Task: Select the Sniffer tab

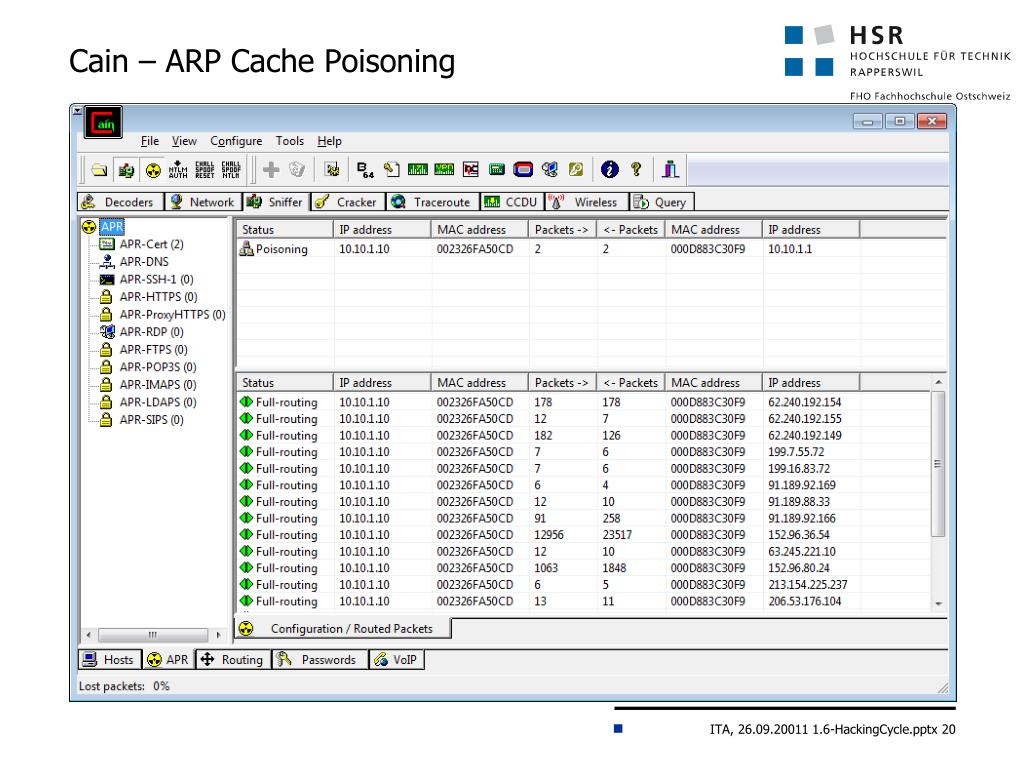Action: point(276,202)
